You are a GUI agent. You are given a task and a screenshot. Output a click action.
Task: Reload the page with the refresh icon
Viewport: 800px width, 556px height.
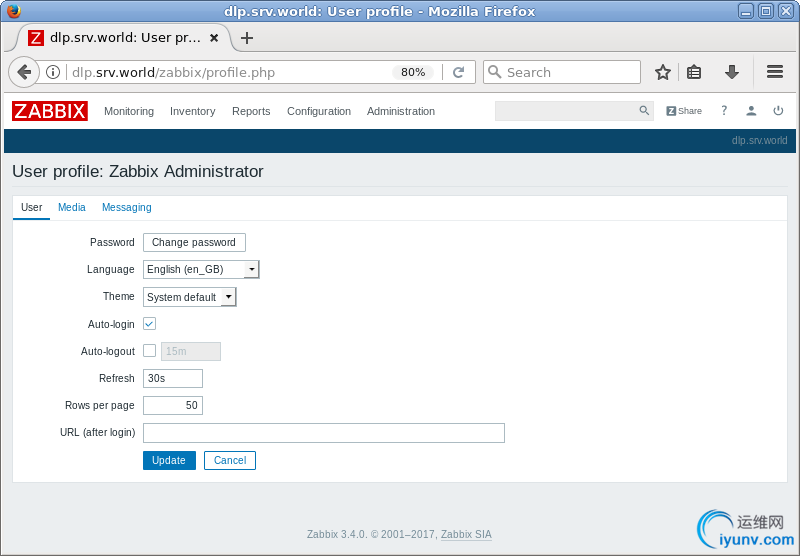click(458, 72)
